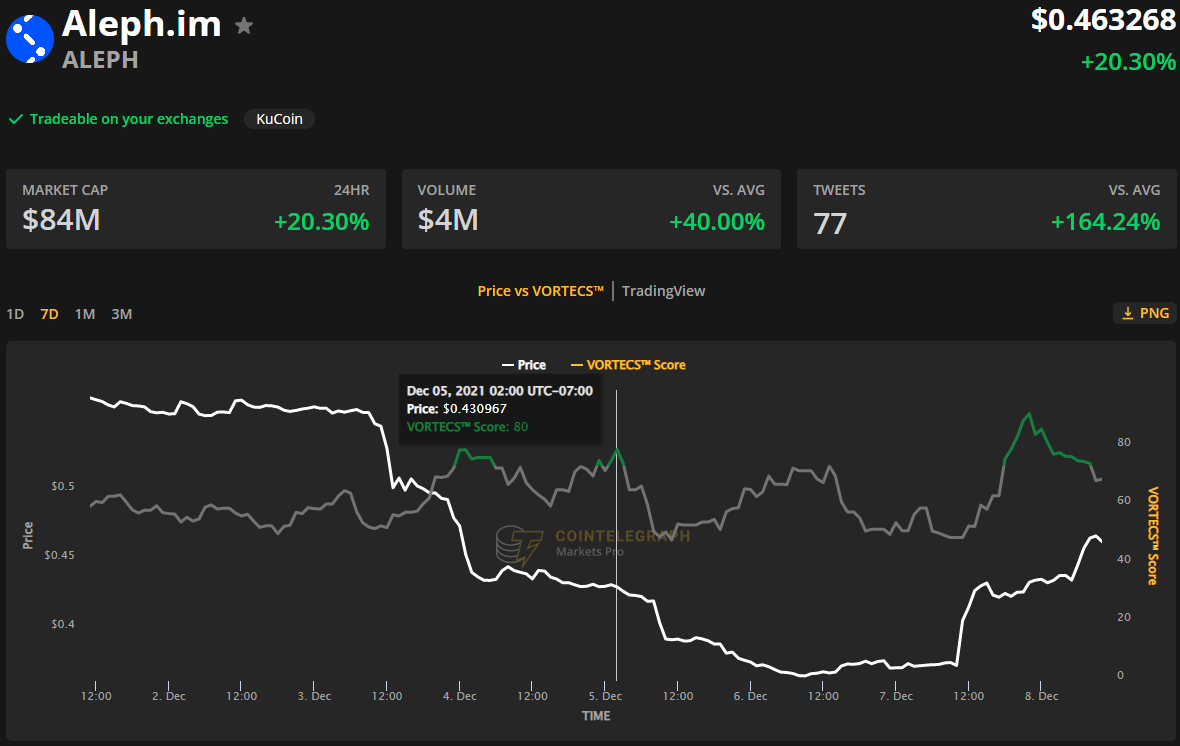The image size is (1180, 746).
Task: Click the download arrow in the PNG button
Action: [1126, 312]
